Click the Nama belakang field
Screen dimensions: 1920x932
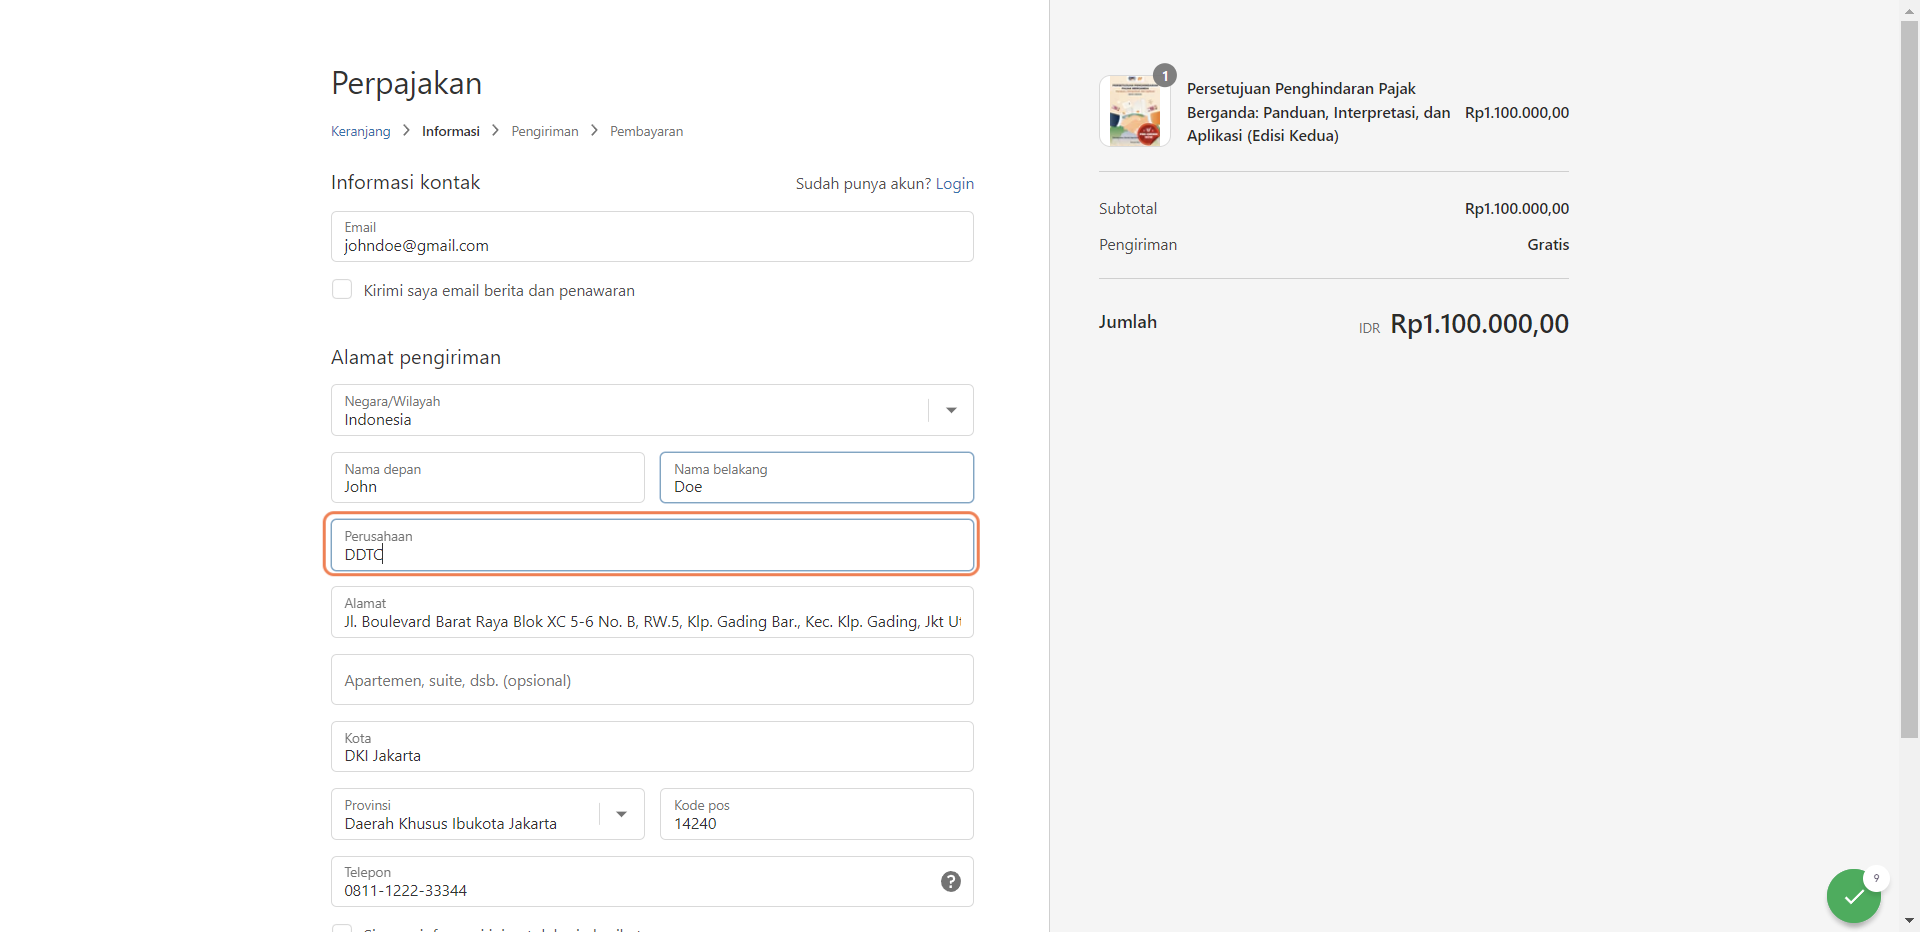pyautogui.click(x=817, y=478)
